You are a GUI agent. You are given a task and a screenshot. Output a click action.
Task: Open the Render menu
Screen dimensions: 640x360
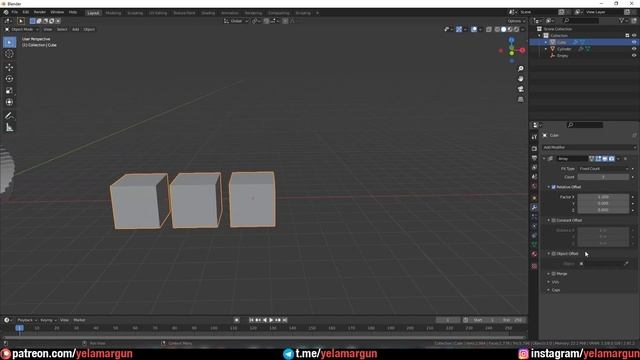pos(40,13)
